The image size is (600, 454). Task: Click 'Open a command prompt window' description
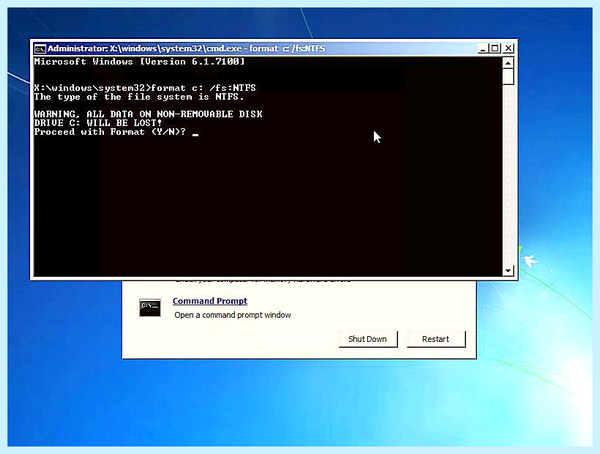[232, 315]
